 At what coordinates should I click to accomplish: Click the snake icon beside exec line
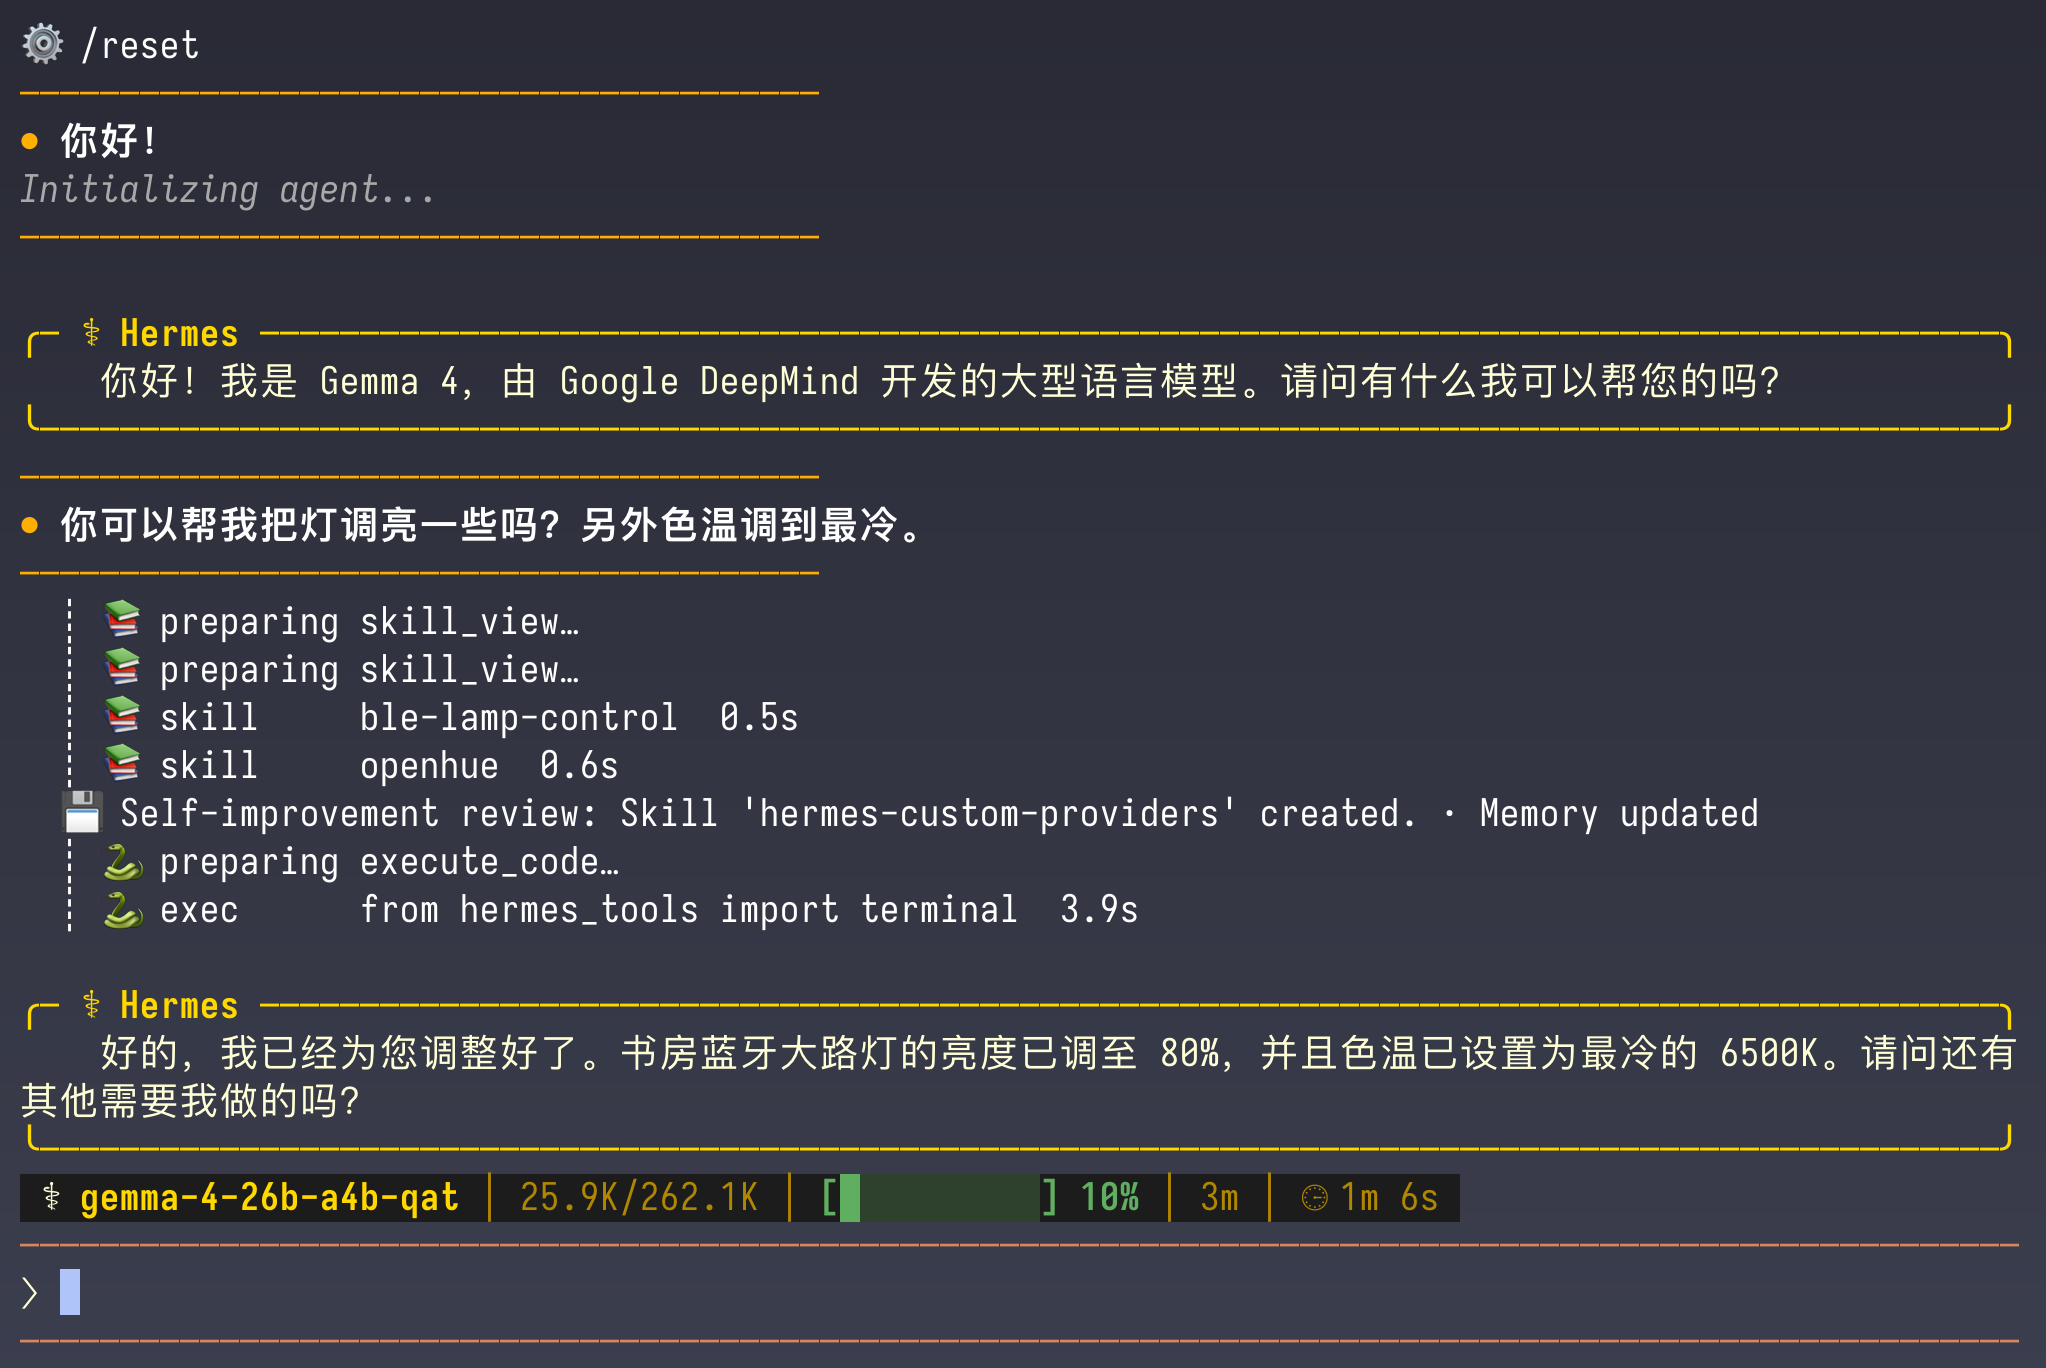coord(122,909)
